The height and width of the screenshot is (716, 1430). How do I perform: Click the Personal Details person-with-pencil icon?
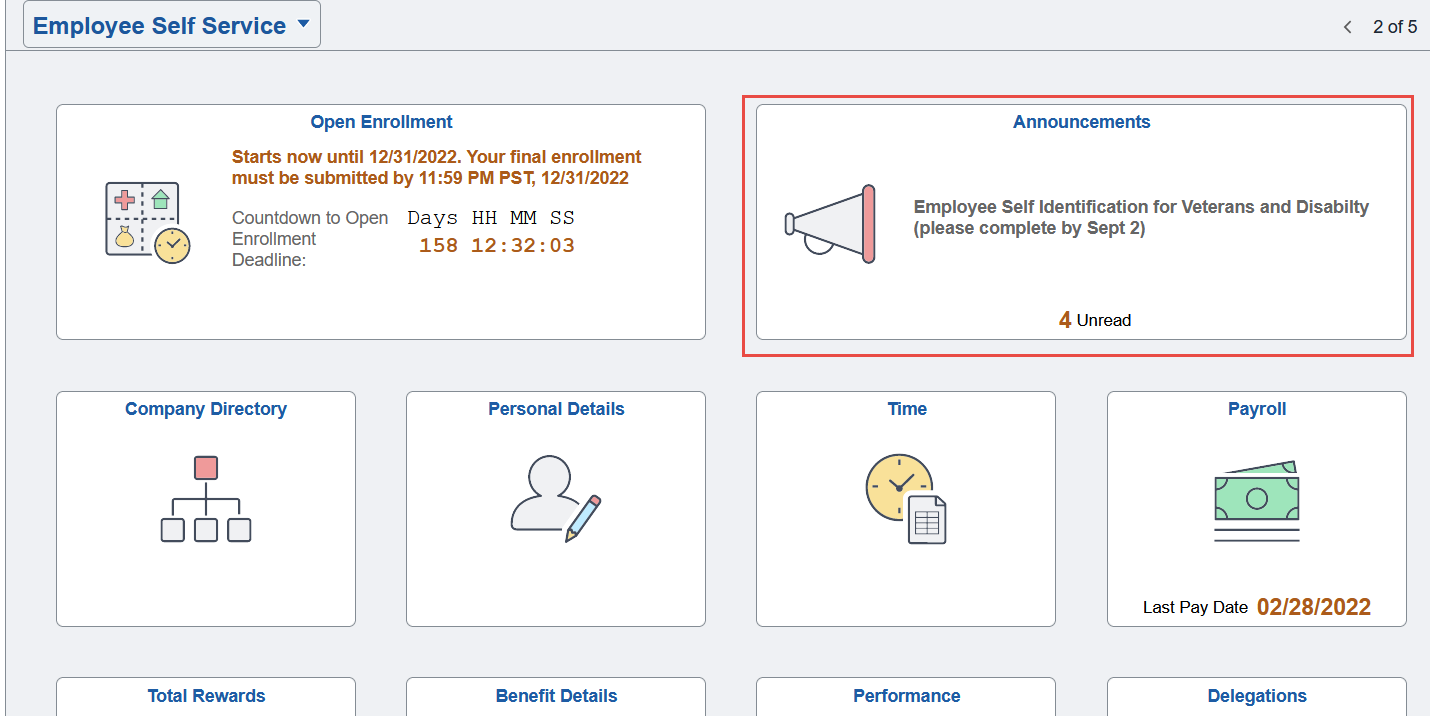pyautogui.click(x=556, y=499)
